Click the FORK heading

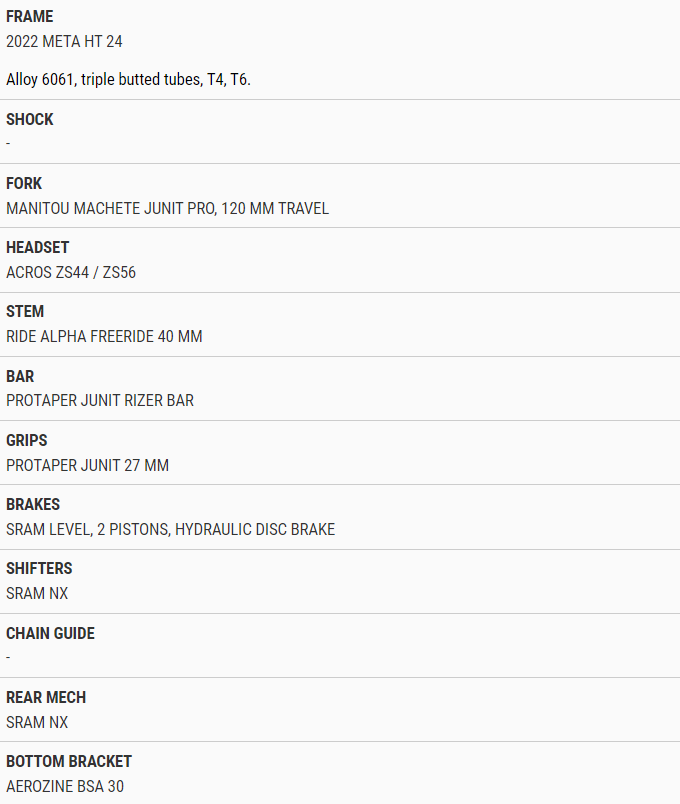[24, 184]
